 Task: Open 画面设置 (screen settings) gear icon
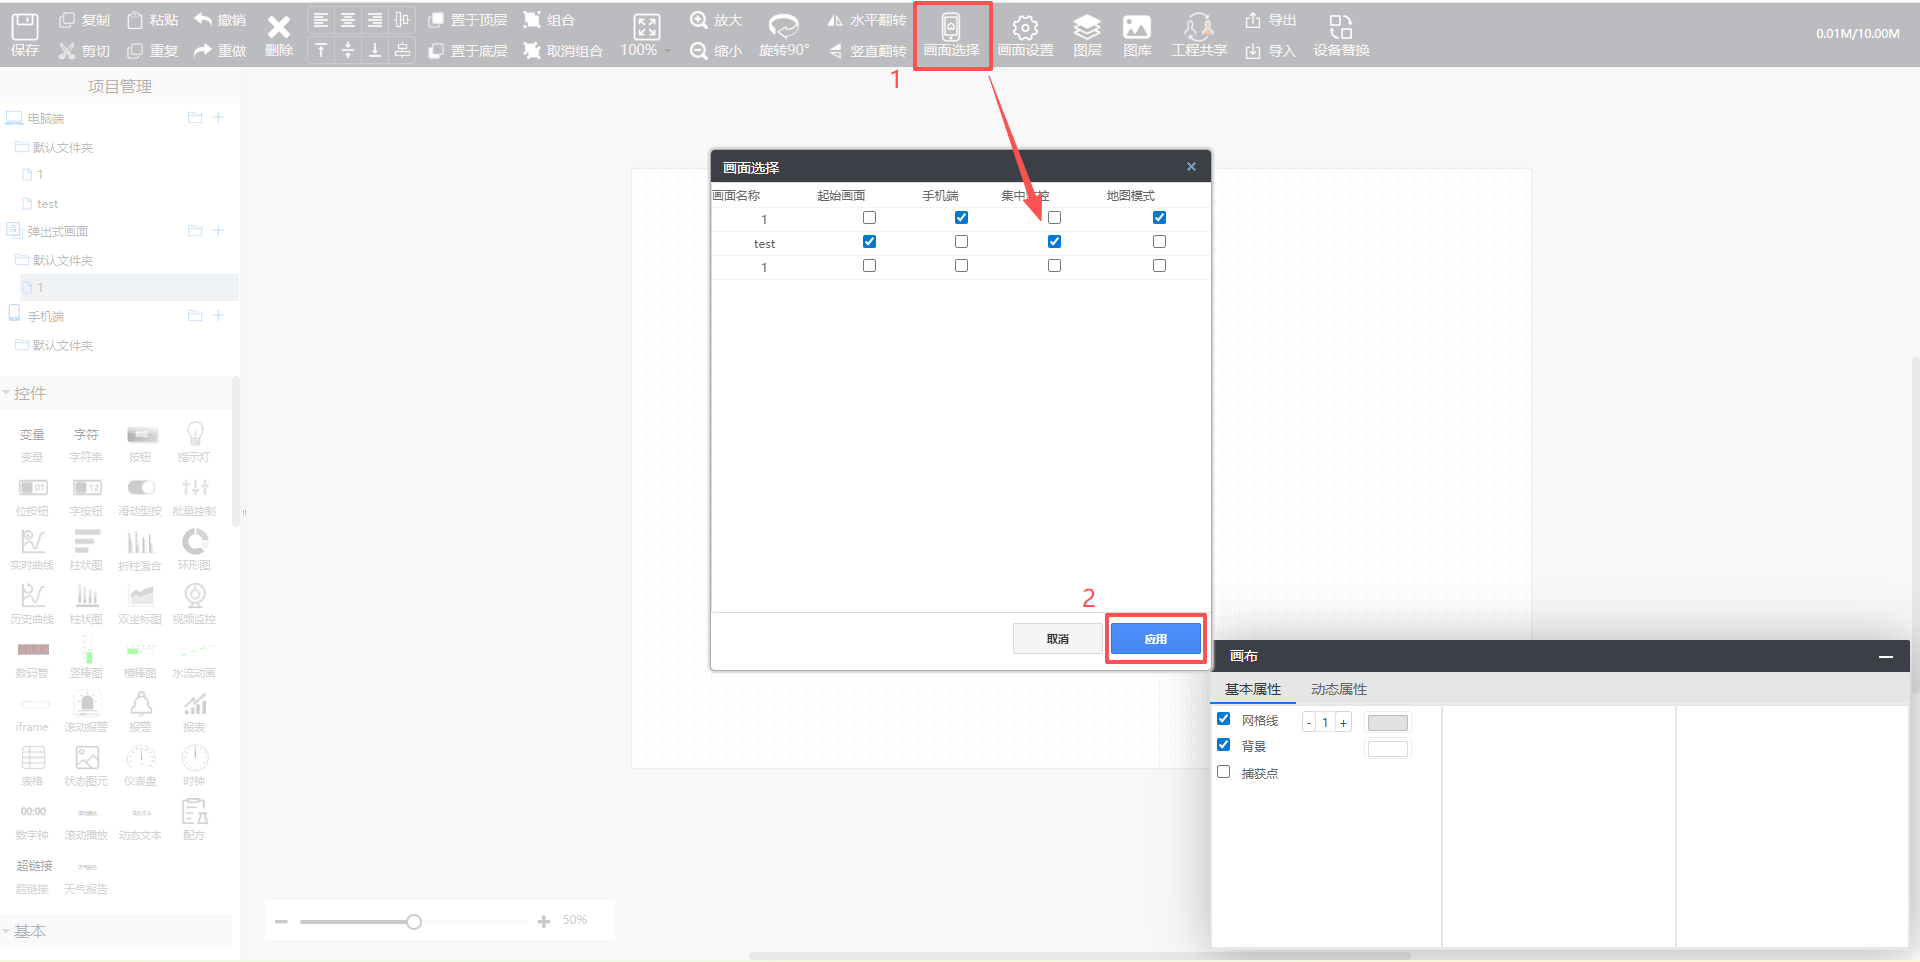click(1025, 34)
